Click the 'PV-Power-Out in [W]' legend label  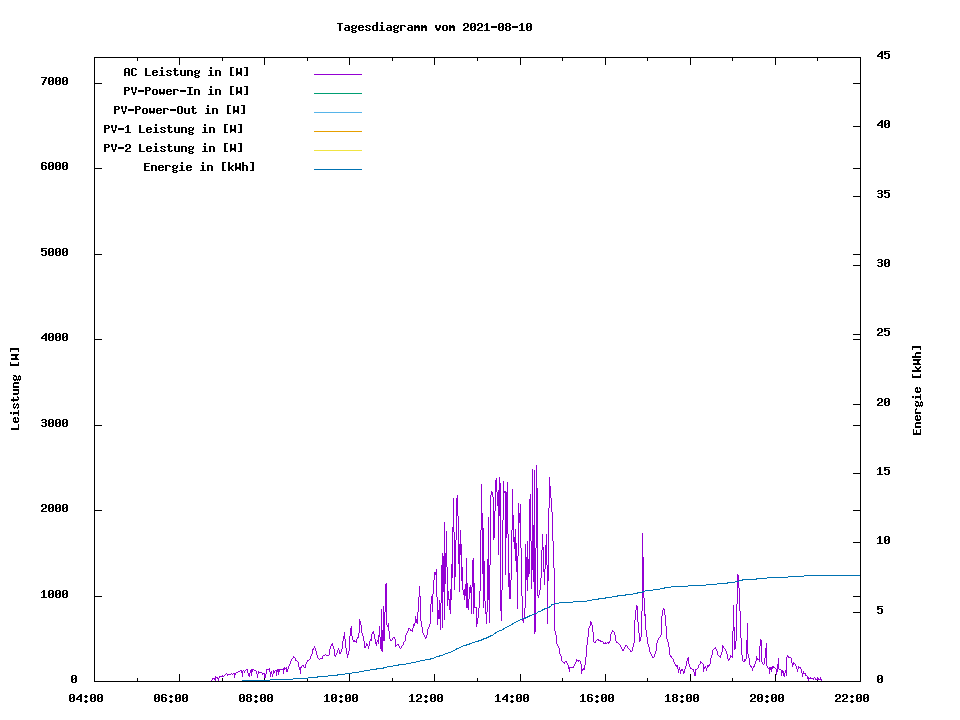180,110
